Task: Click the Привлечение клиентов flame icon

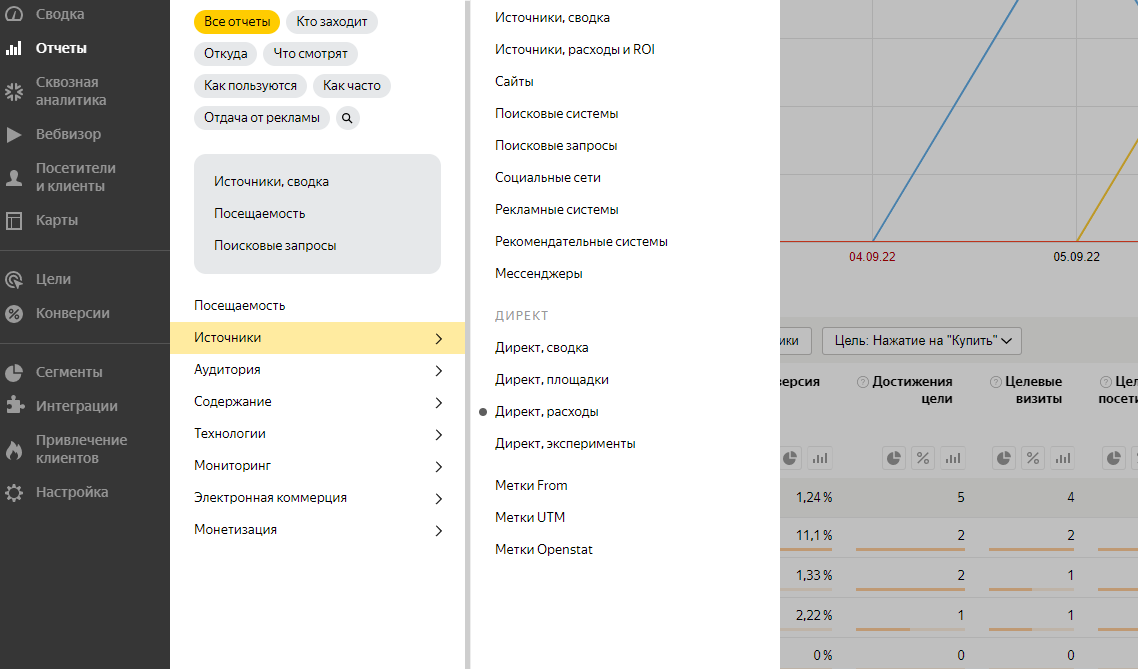Action: coord(14,450)
